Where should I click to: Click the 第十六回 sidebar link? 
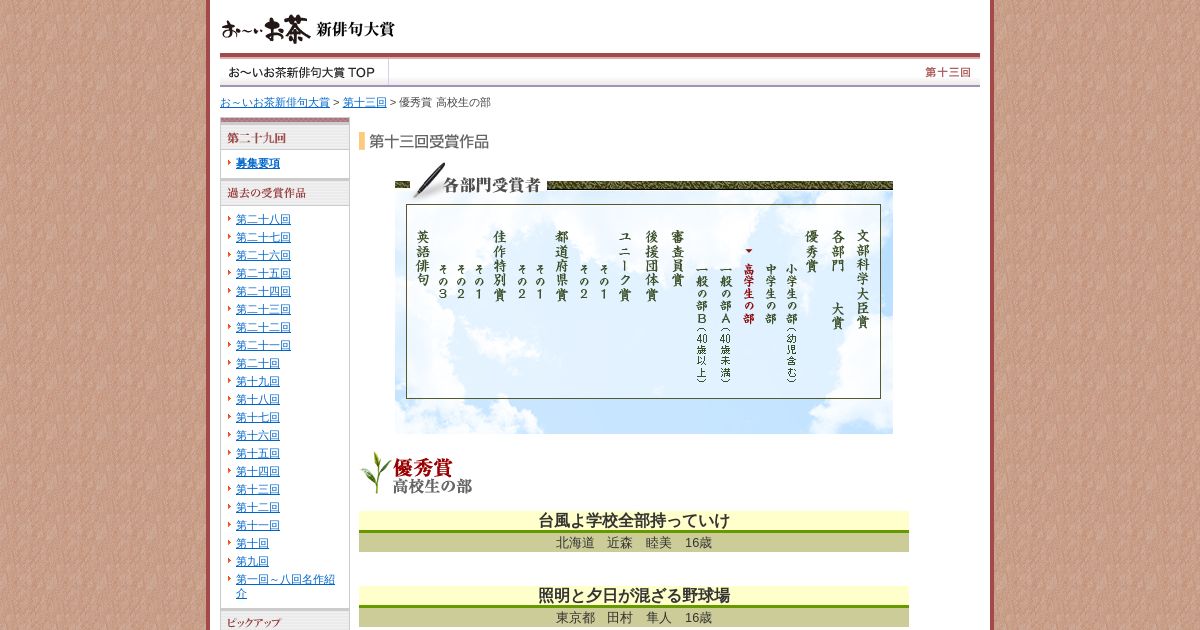(258, 435)
